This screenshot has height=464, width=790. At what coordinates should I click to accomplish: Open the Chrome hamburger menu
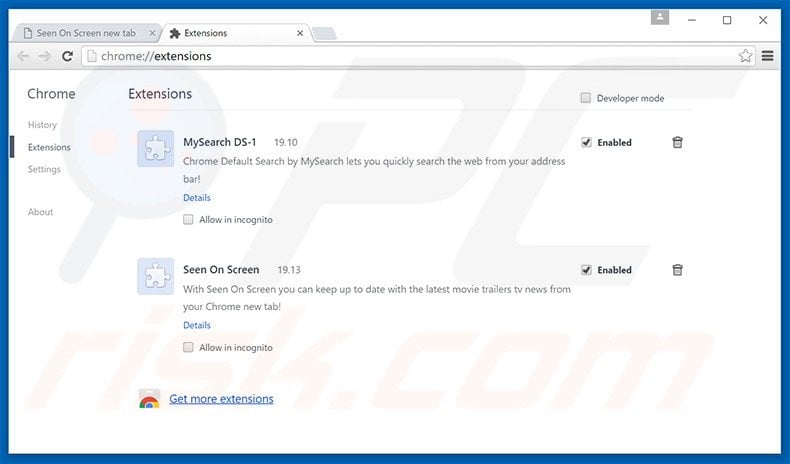click(767, 56)
